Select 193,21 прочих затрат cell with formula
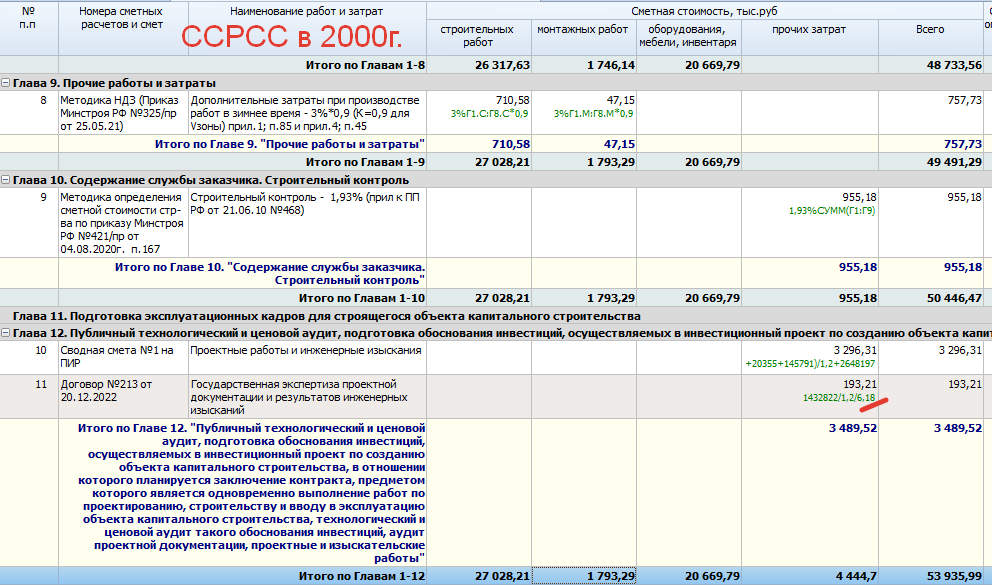Image resolution: width=992 pixels, height=585 pixels. click(809, 397)
